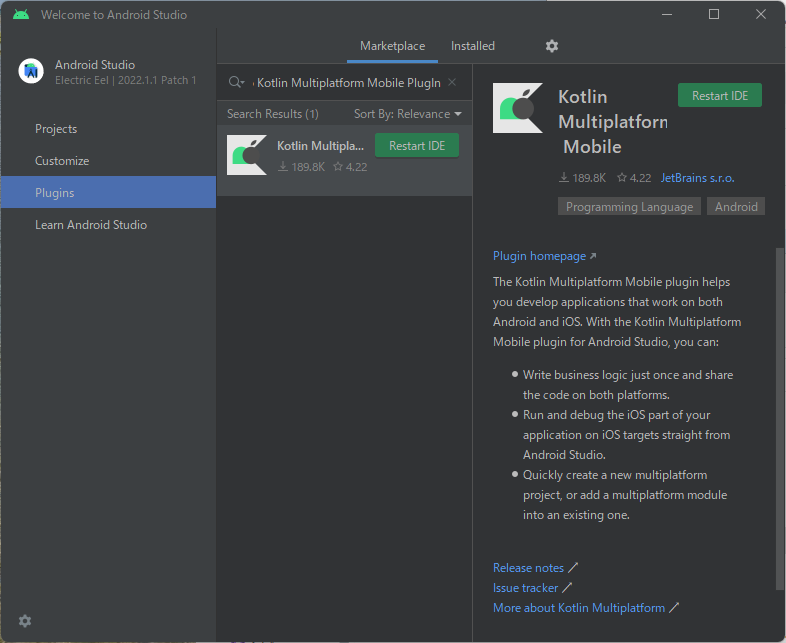Click the Kotlin Multiplatform plugin icon in results
Screen dimensions: 786x643
[x=246, y=155]
